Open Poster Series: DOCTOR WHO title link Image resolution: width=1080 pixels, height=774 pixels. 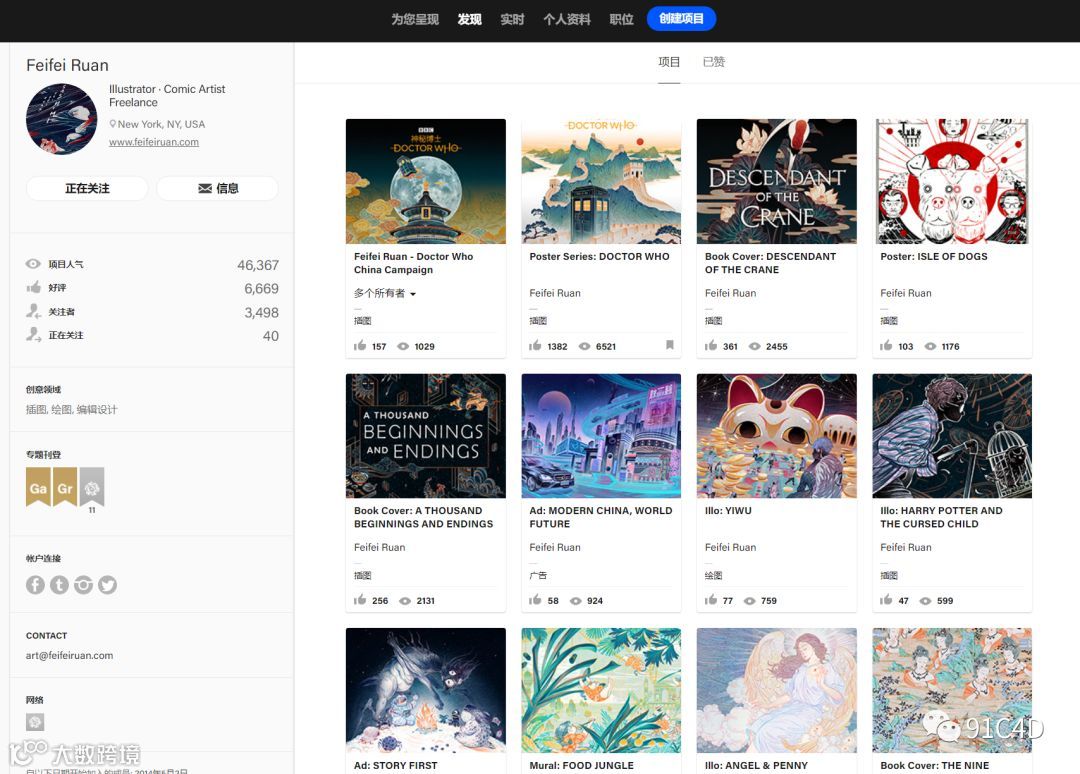[x=599, y=256]
